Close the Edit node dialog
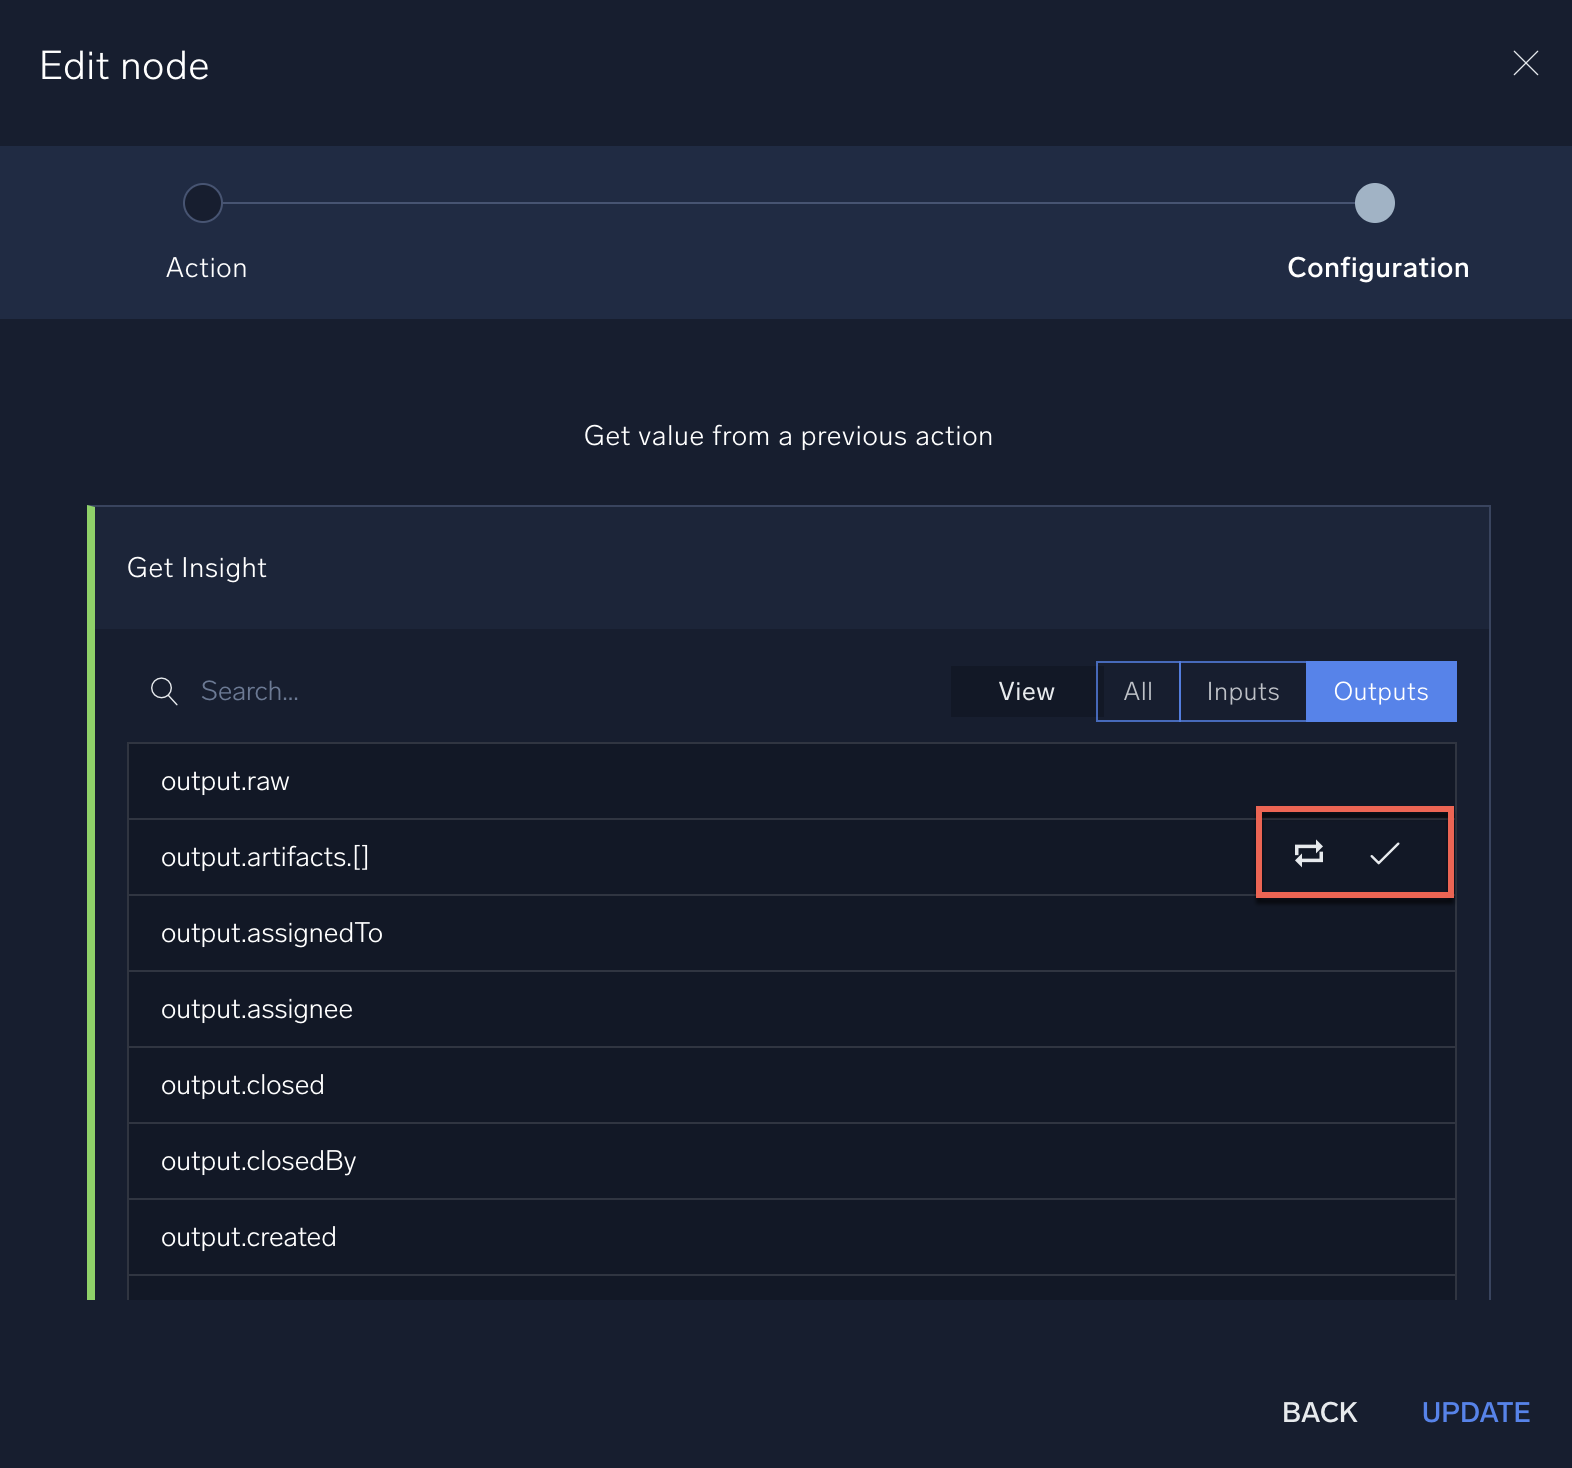This screenshot has height=1468, width=1572. (x=1525, y=64)
